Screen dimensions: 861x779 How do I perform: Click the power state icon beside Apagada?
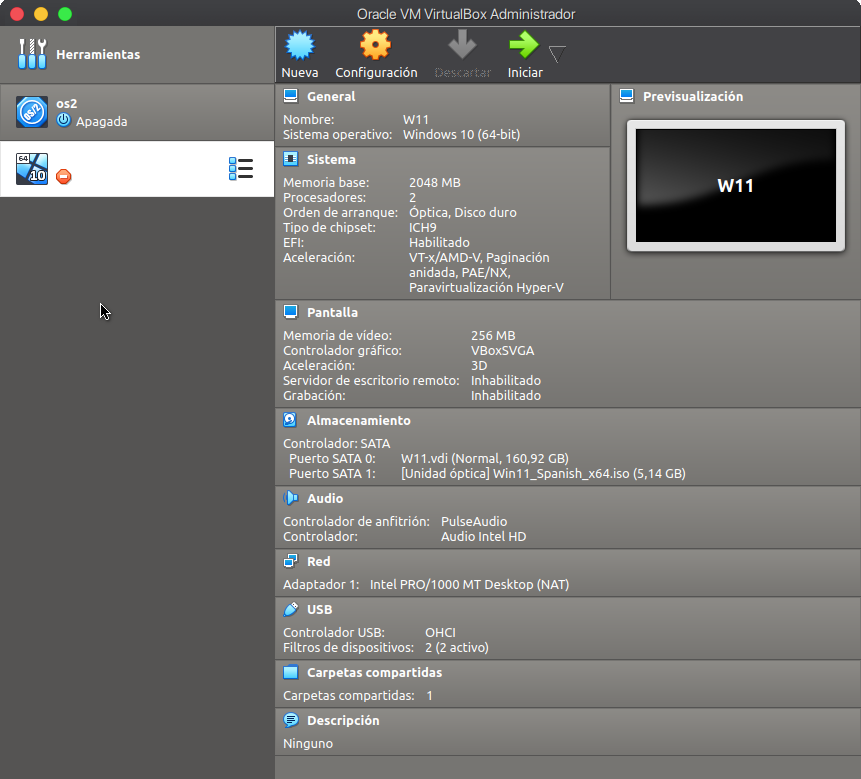pos(64,120)
